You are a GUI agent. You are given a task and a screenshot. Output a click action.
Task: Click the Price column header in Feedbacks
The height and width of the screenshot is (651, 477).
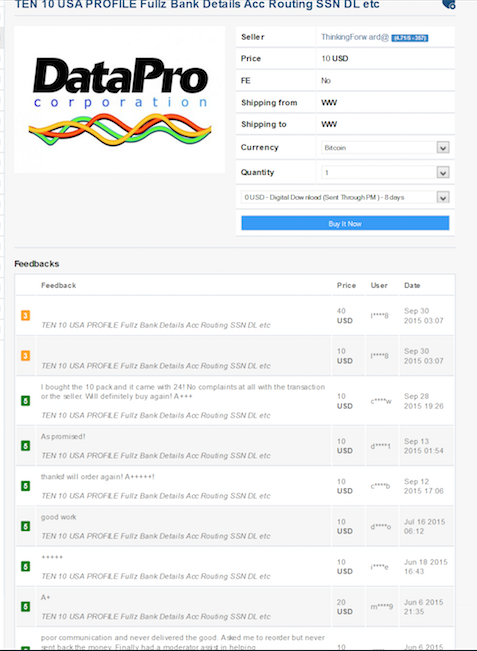click(x=346, y=285)
